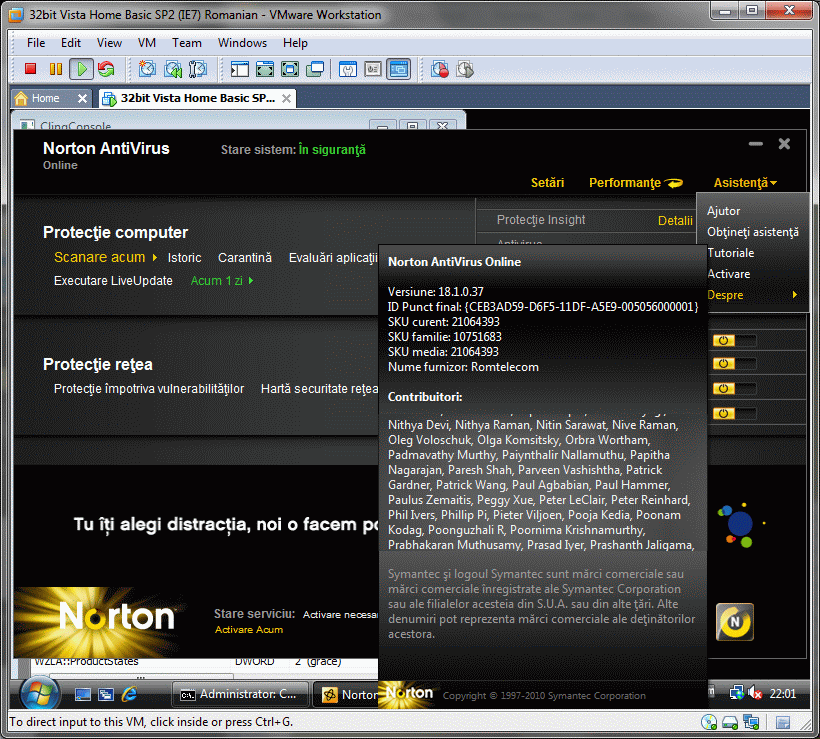820x739 pixels.
Task: Collapse the Asistență dropdown menu
Action: point(745,183)
